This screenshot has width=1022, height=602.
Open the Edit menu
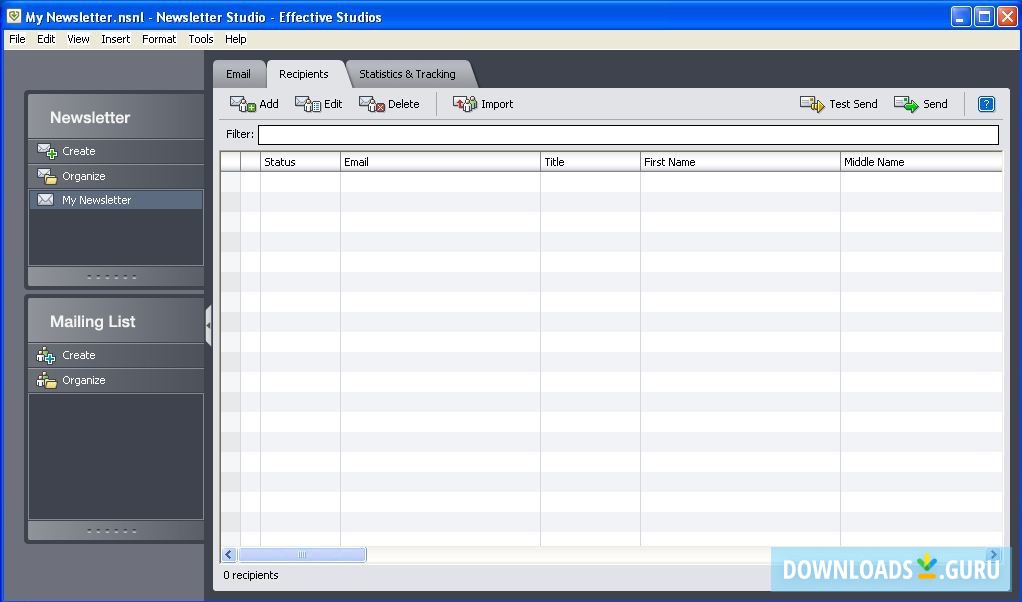point(46,39)
